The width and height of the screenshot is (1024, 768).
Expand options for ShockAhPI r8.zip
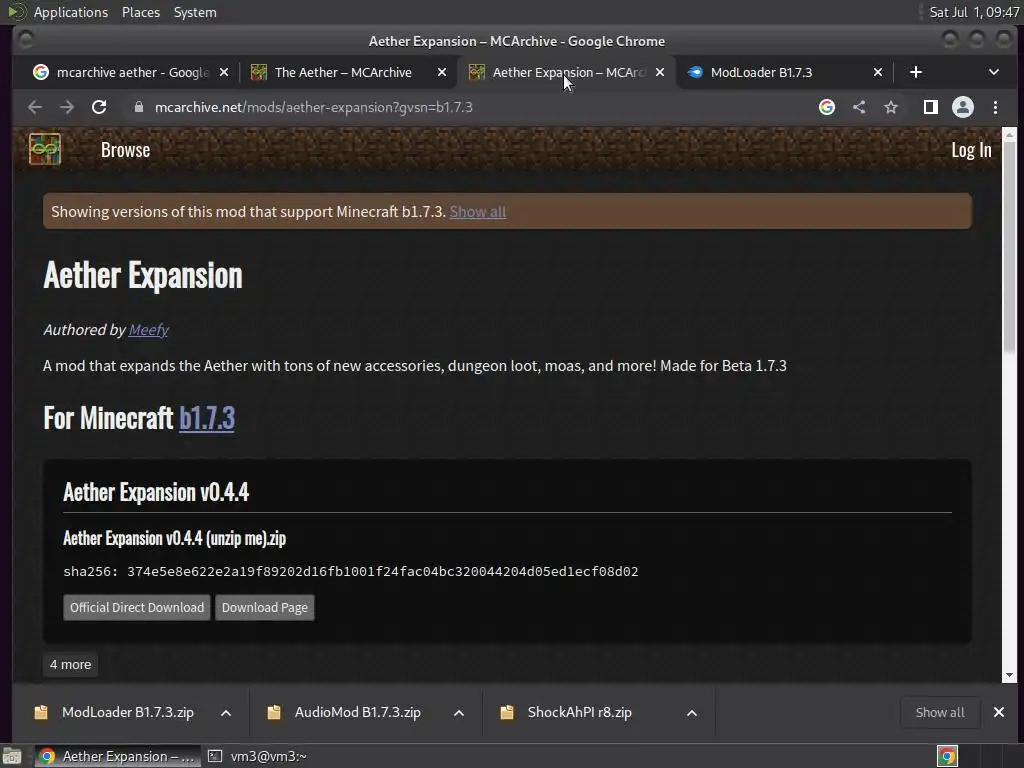tap(692, 713)
